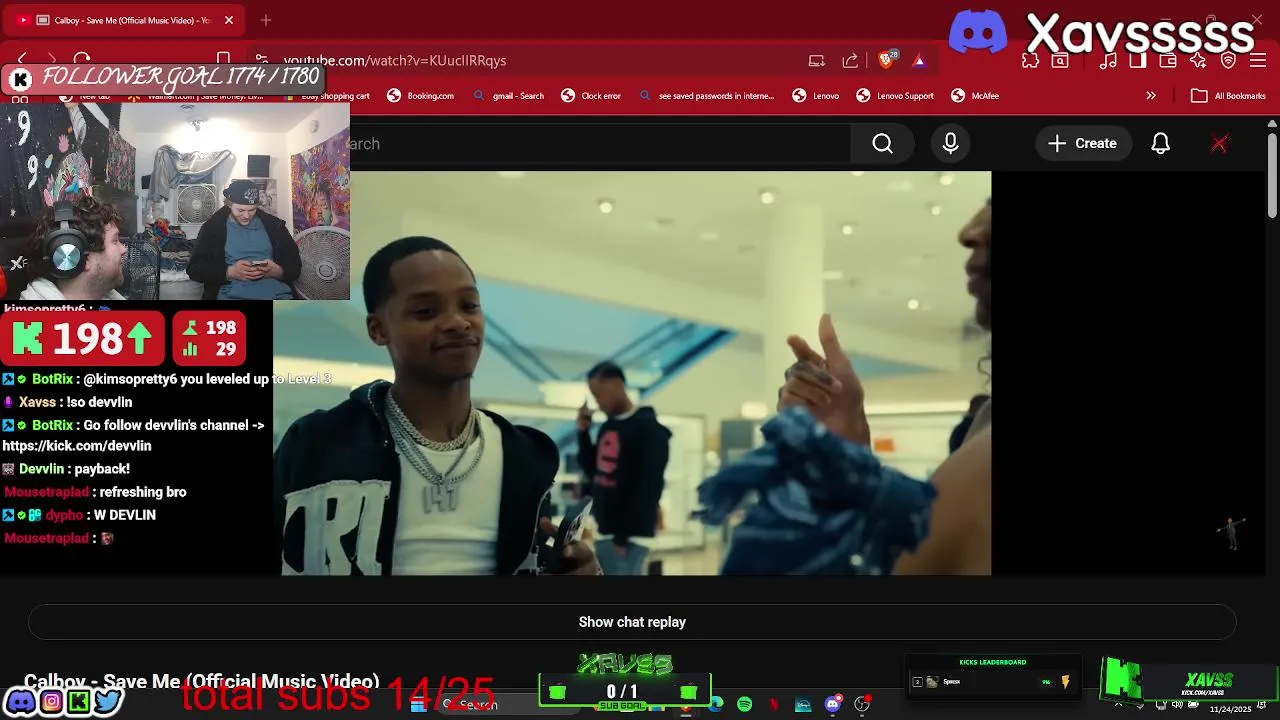Open the saved passwords bookmark
1280x720 pixels.
click(706, 96)
